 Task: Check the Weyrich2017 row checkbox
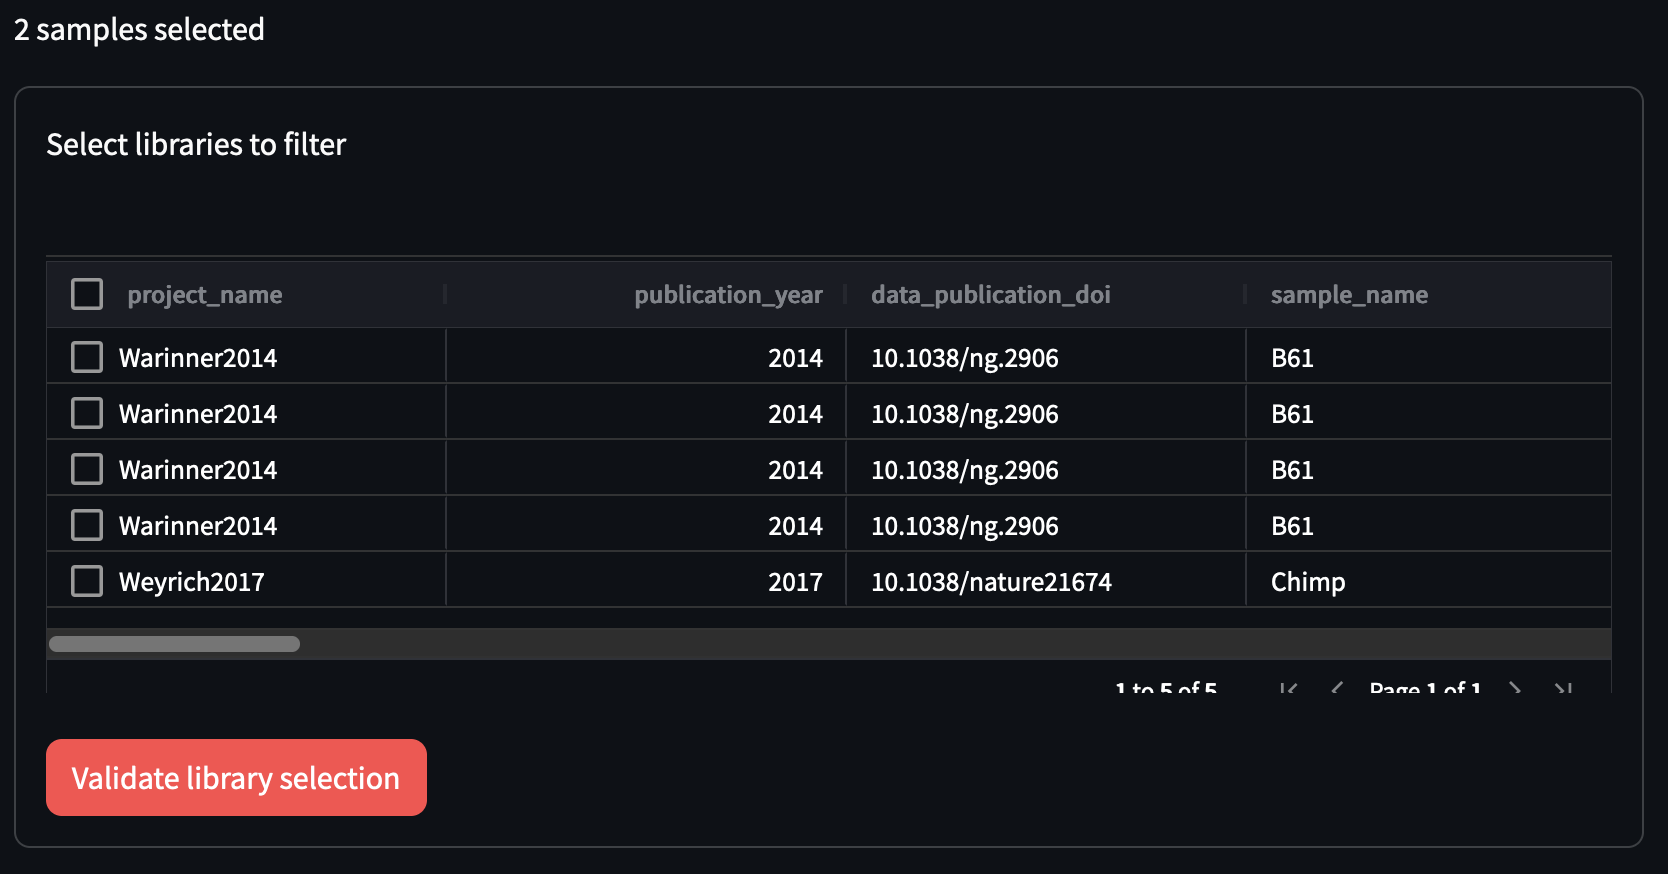(87, 581)
